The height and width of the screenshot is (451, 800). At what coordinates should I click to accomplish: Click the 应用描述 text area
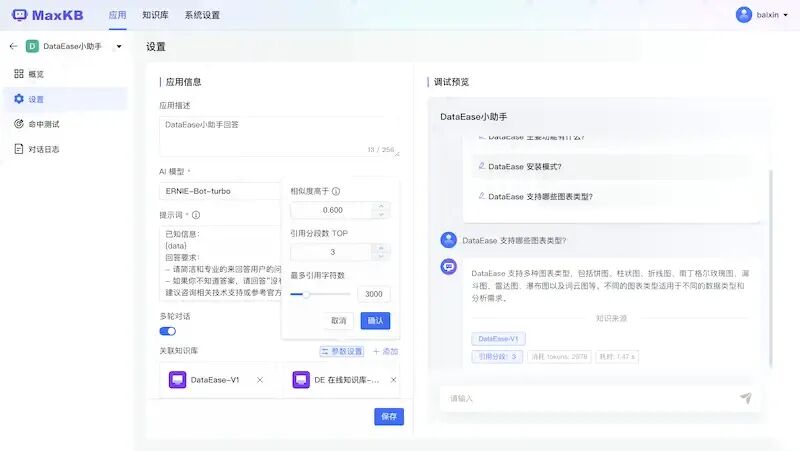(x=279, y=136)
